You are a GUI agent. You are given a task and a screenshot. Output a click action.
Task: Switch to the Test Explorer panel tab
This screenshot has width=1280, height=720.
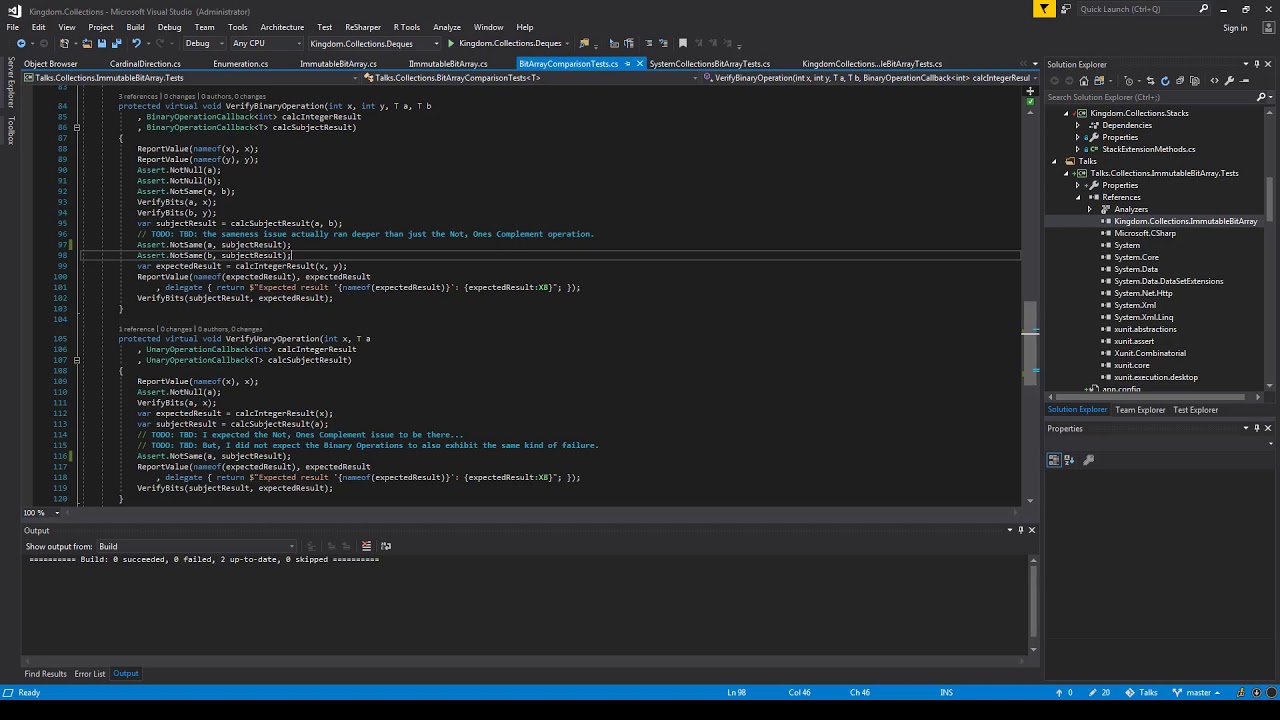point(1195,410)
